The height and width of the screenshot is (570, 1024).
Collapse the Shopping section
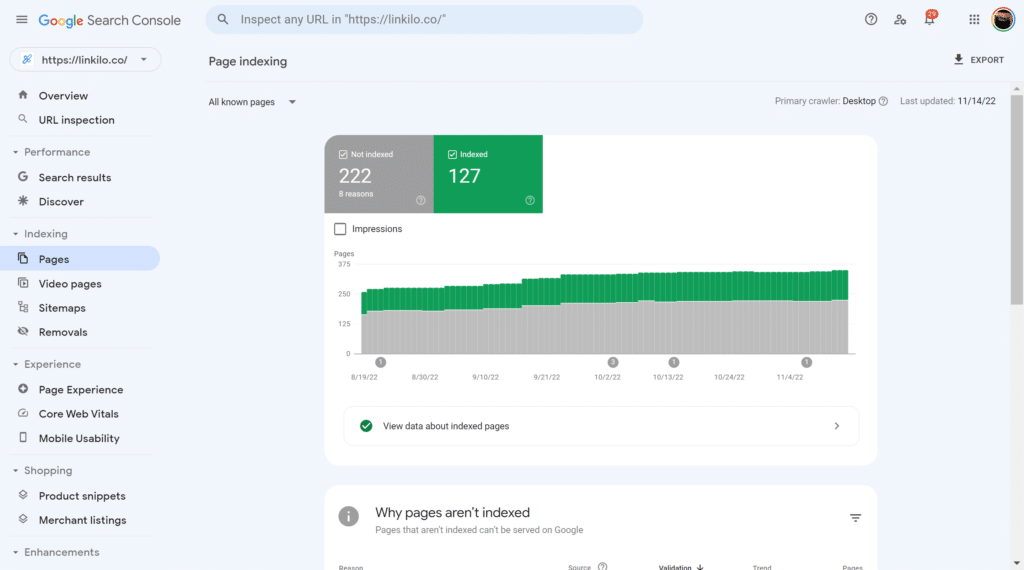16,471
